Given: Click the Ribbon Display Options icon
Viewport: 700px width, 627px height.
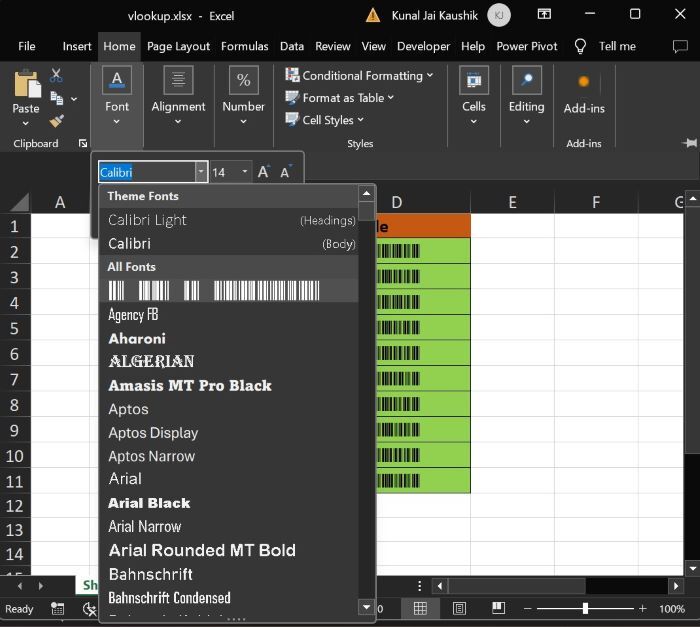Looking at the screenshot, I should tap(542, 15).
